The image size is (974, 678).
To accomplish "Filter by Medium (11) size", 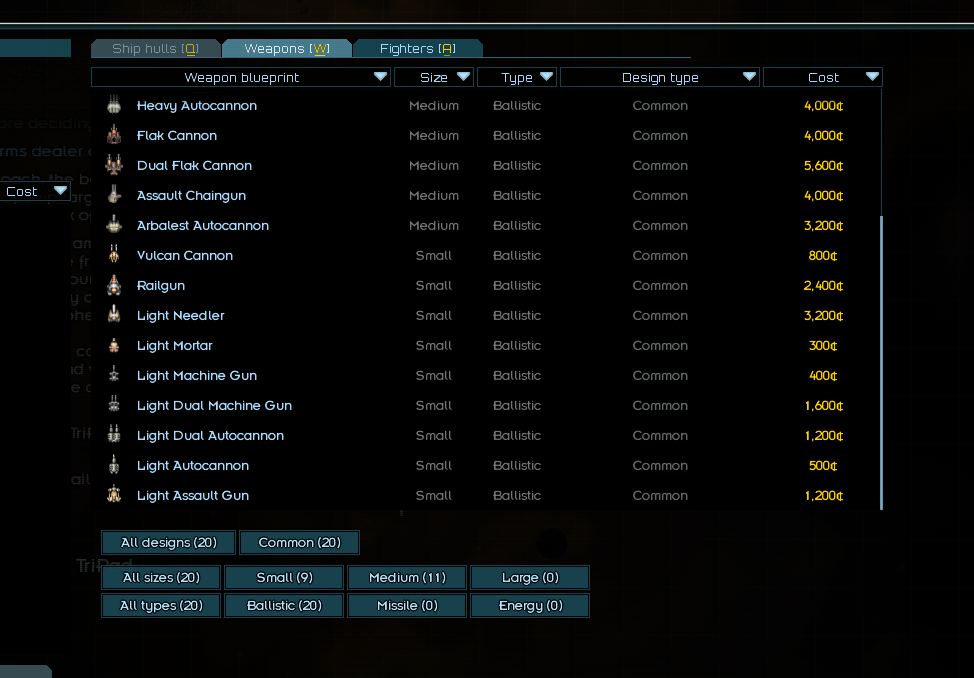I will [x=407, y=577].
